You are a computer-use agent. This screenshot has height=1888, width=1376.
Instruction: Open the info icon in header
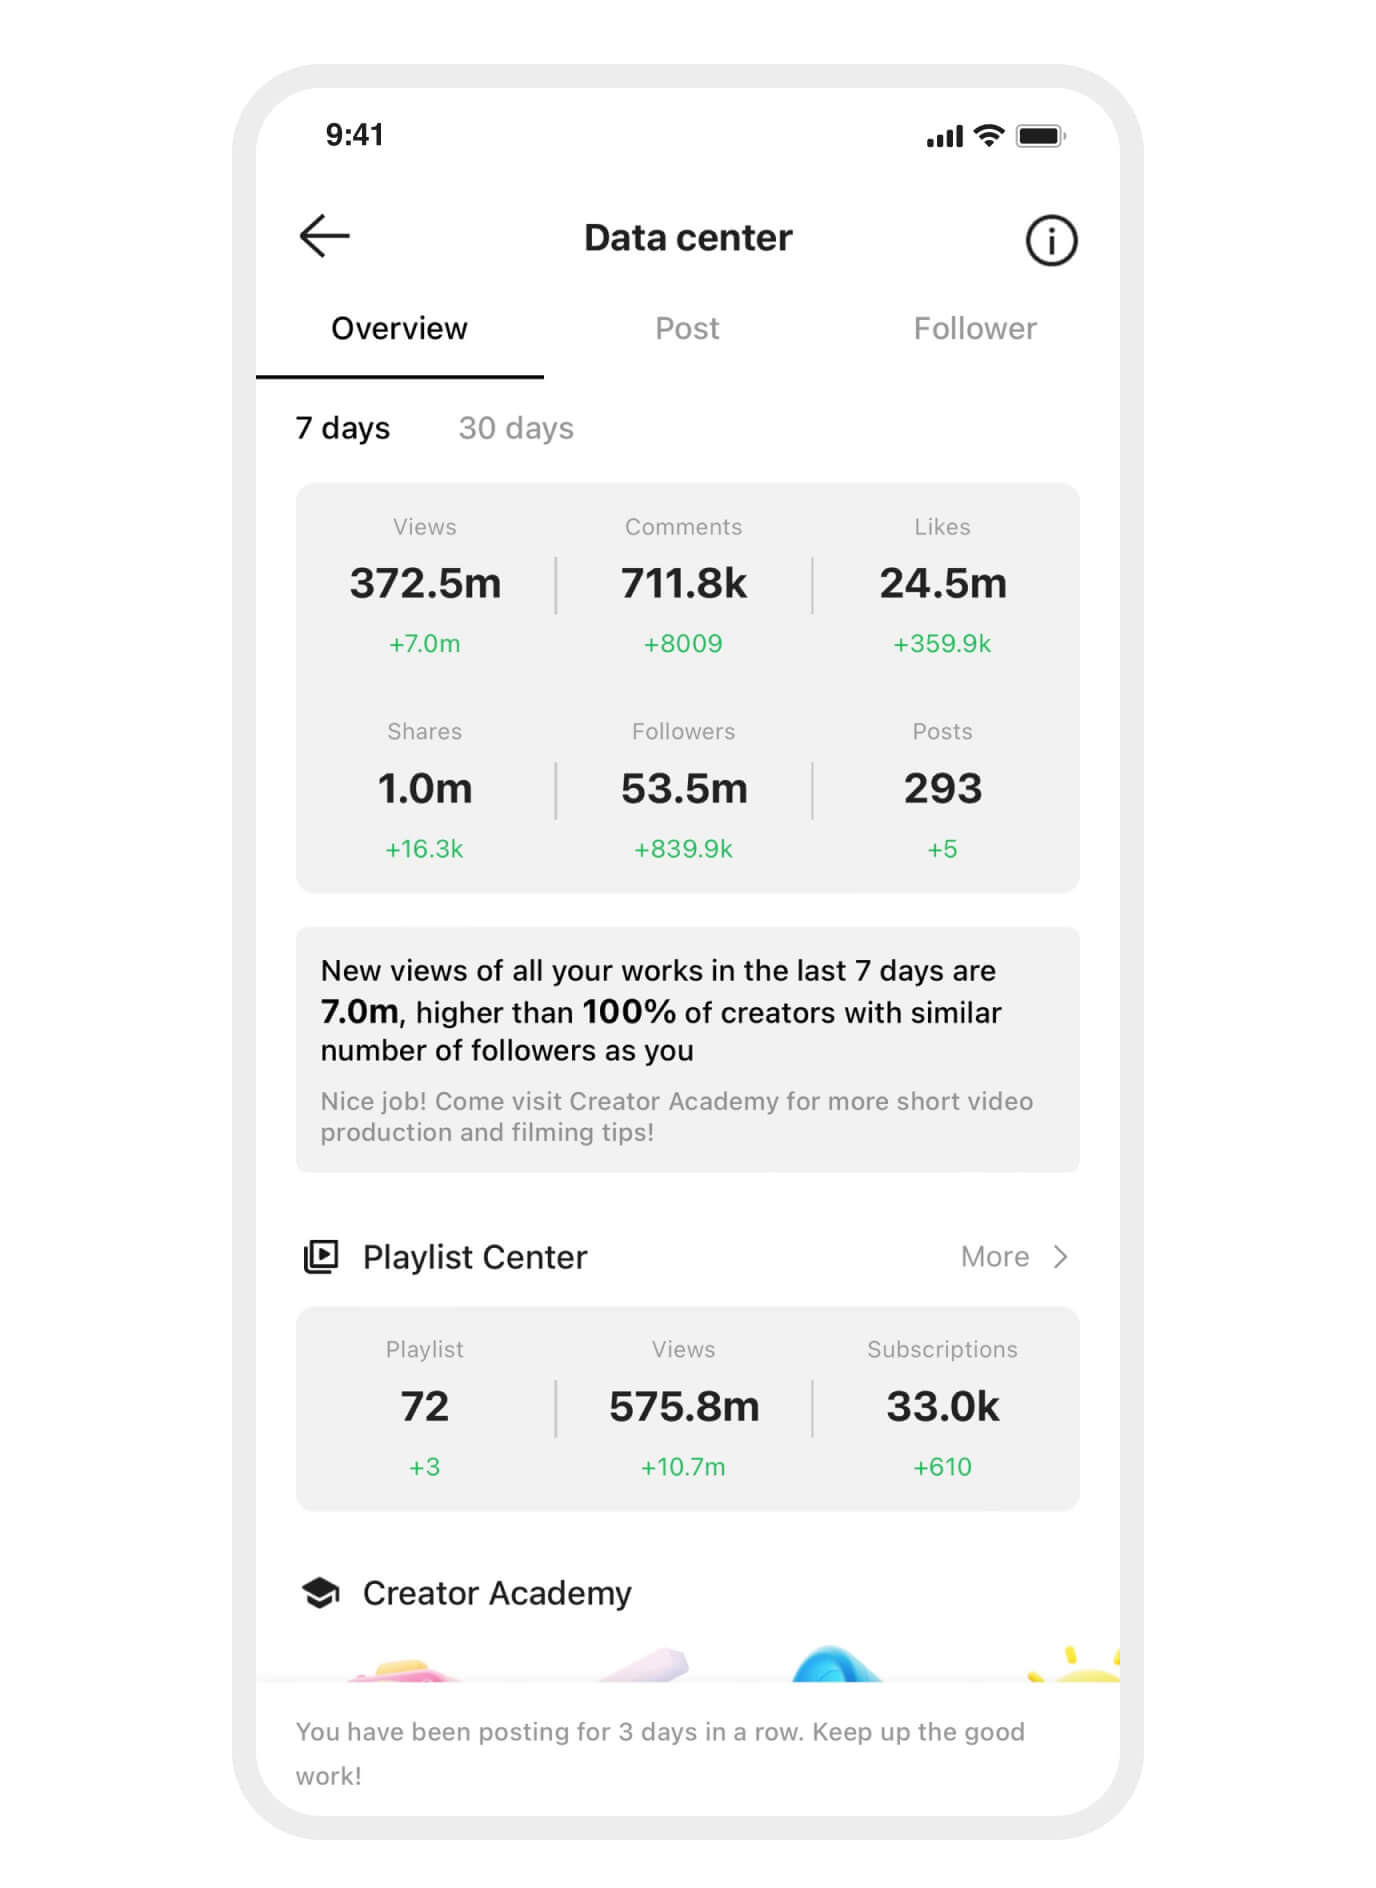pos(1051,241)
